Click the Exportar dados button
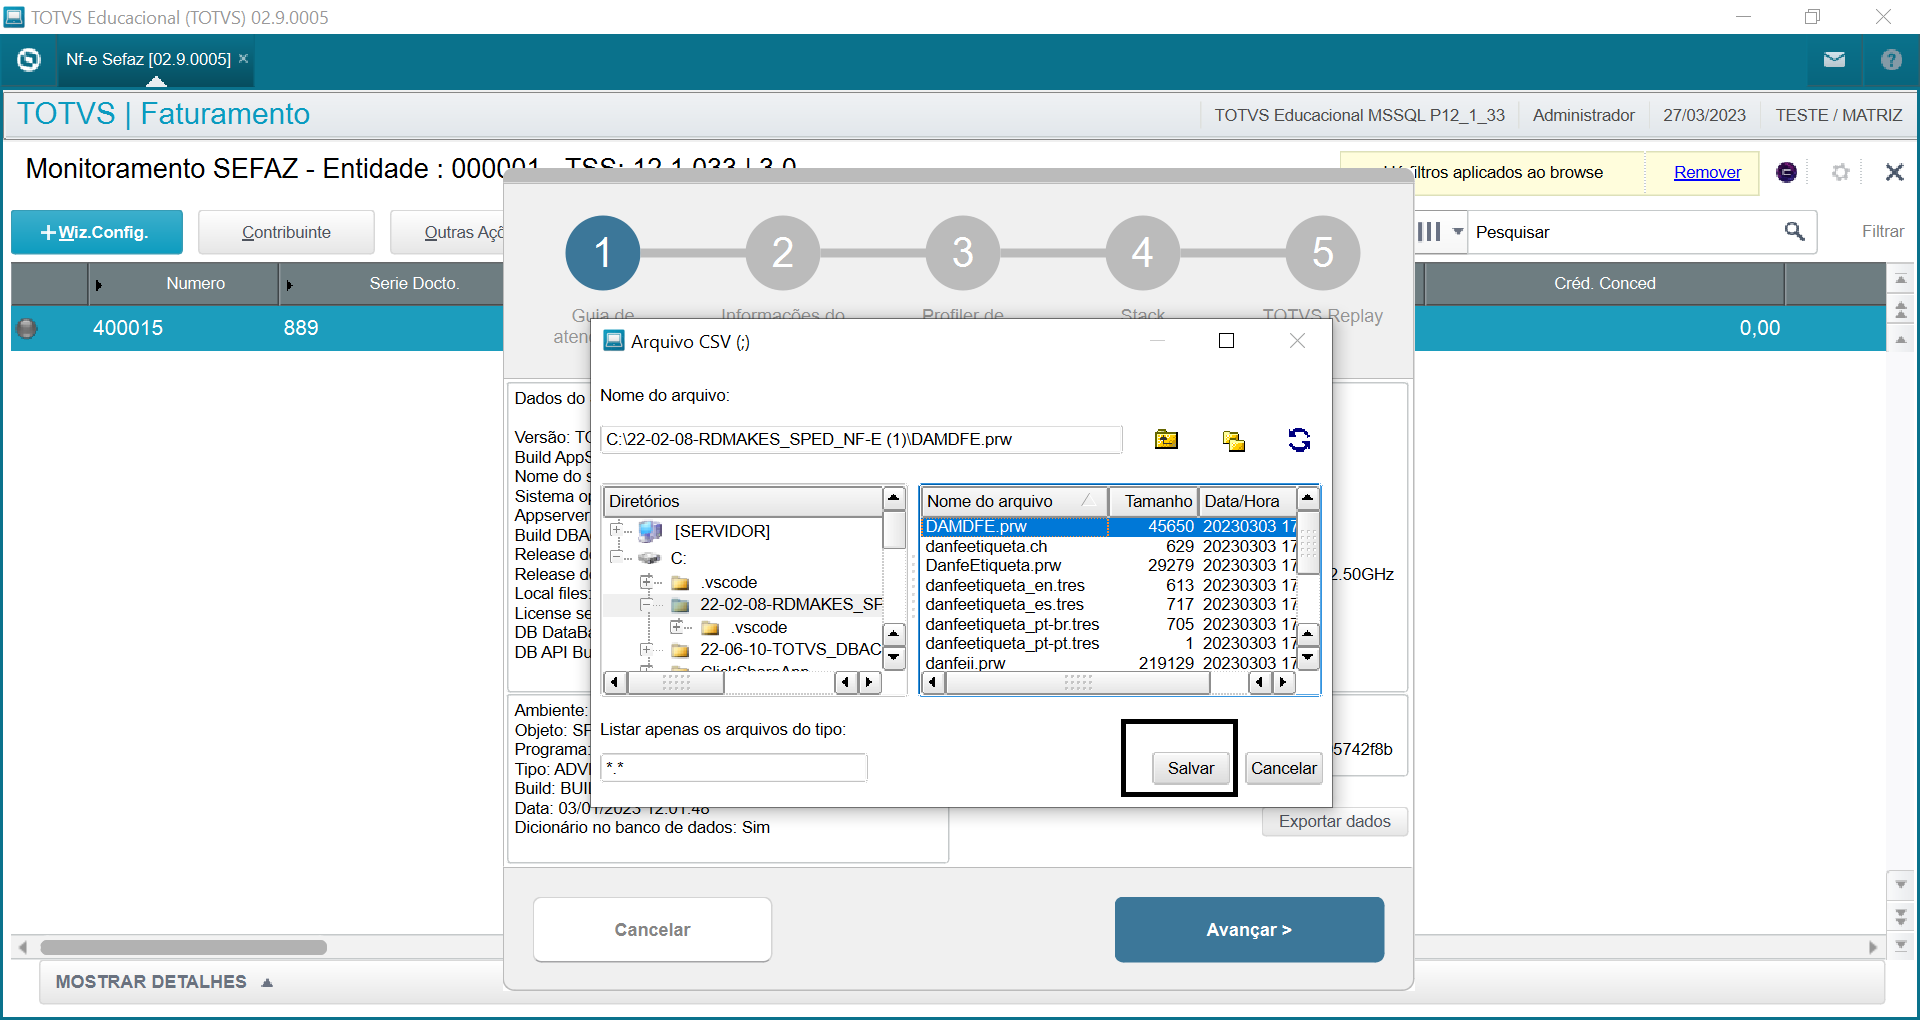This screenshot has height=1020, width=1920. [x=1334, y=822]
